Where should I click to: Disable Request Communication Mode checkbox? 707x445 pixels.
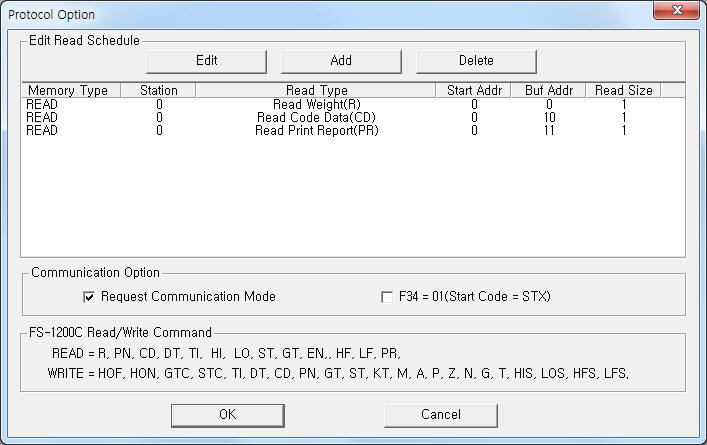[89, 297]
